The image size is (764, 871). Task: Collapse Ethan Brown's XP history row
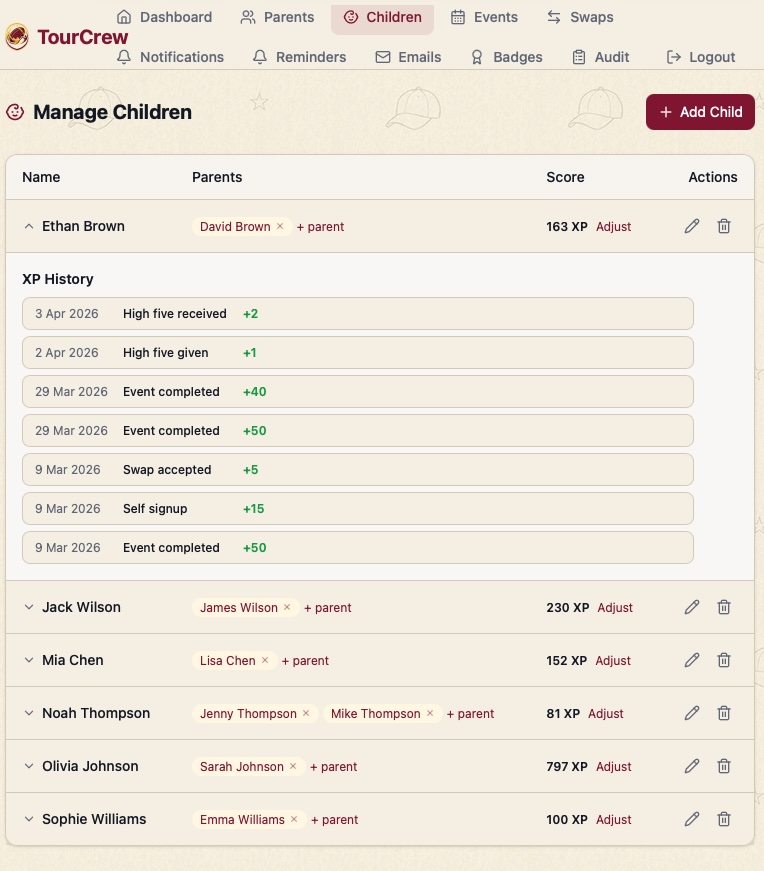(29, 226)
